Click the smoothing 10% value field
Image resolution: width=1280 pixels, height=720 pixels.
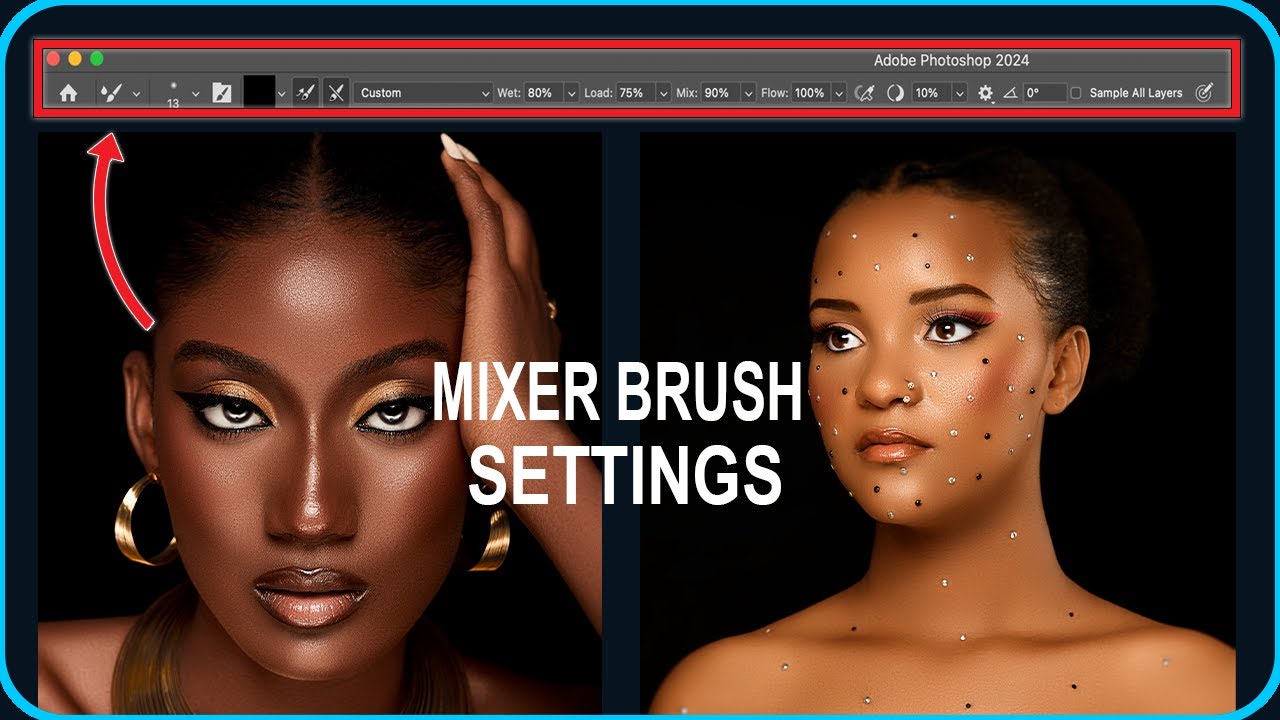pos(930,93)
